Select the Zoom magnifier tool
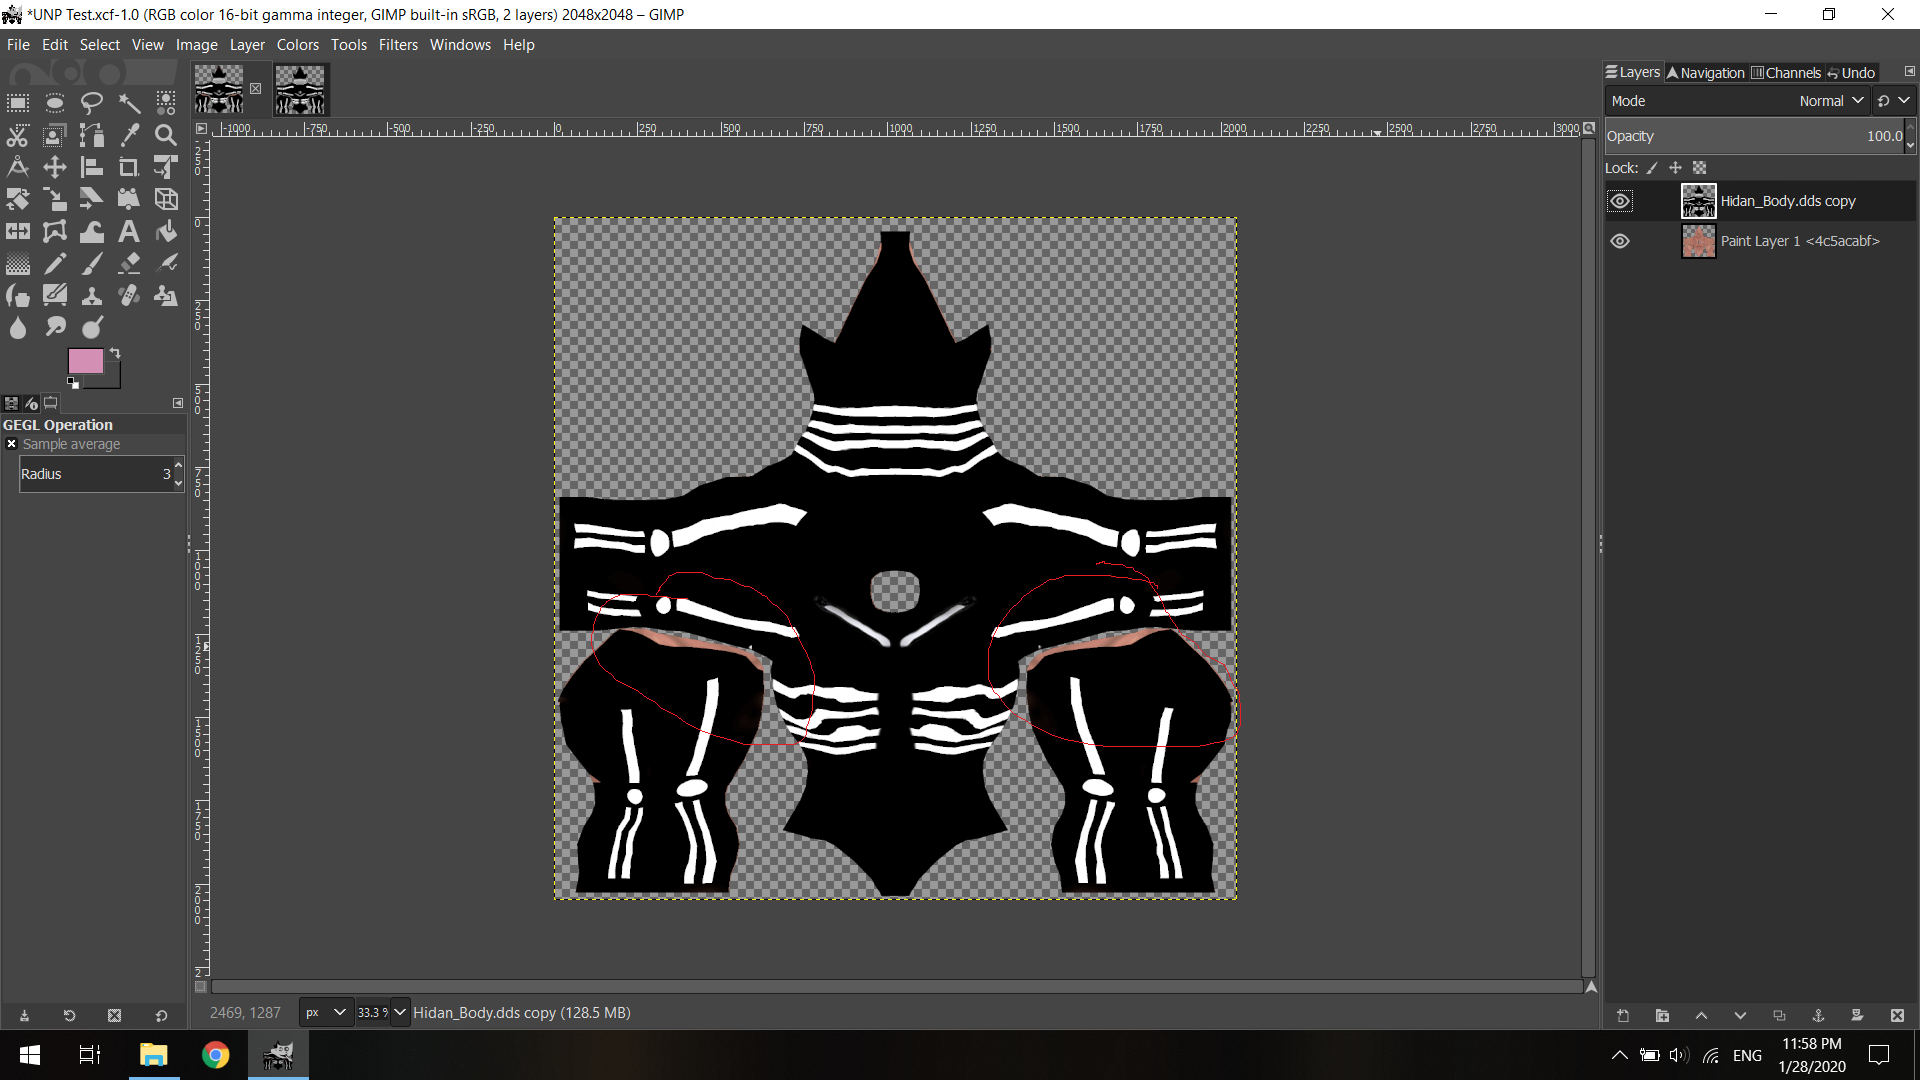 tap(166, 135)
